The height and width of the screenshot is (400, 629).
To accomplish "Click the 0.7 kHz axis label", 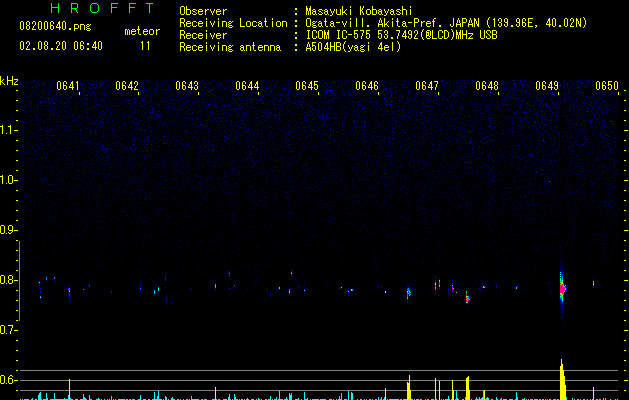I will pyautogui.click(x=8, y=330).
